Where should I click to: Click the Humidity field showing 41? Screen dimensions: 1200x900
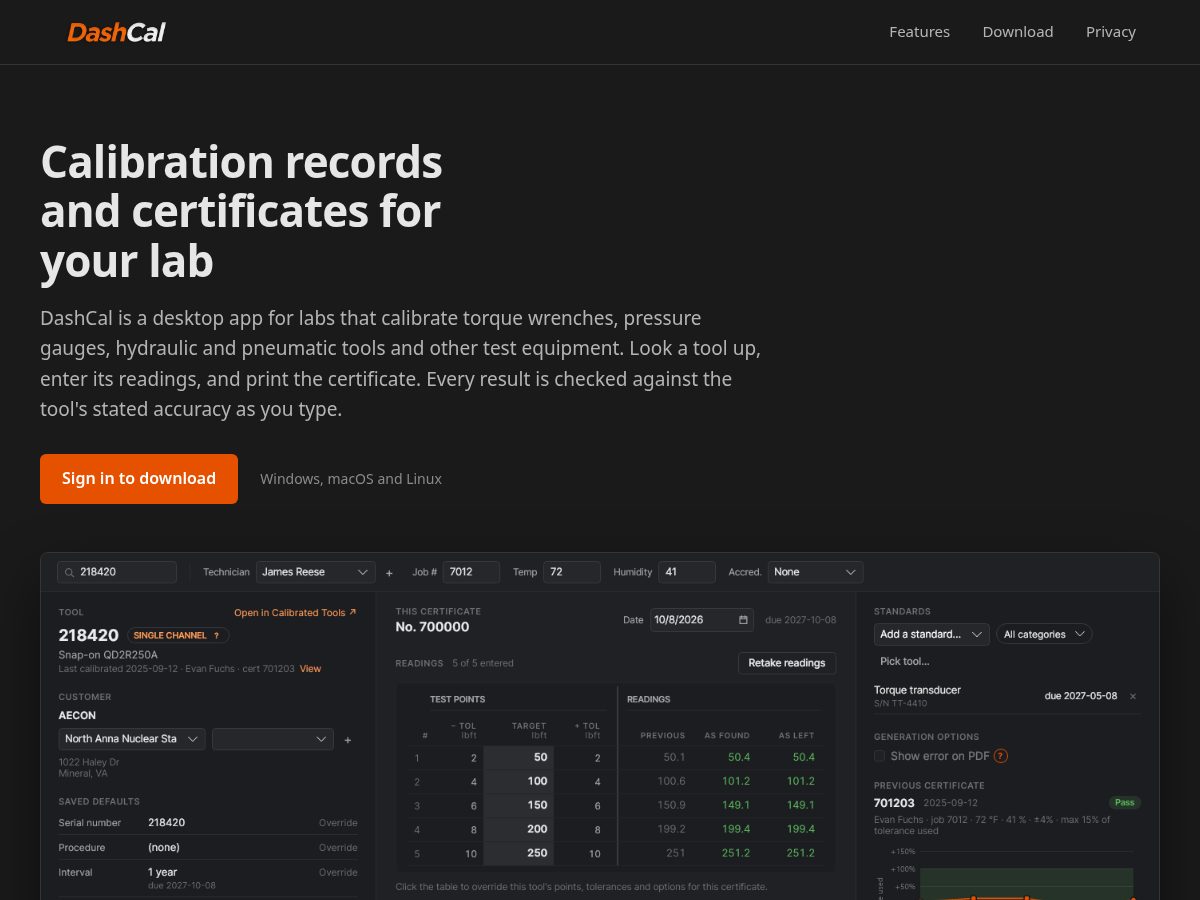click(x=687, y=572)
